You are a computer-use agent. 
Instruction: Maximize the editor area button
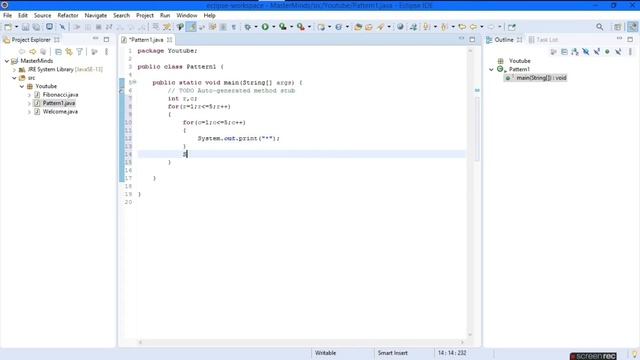[472, 40]
